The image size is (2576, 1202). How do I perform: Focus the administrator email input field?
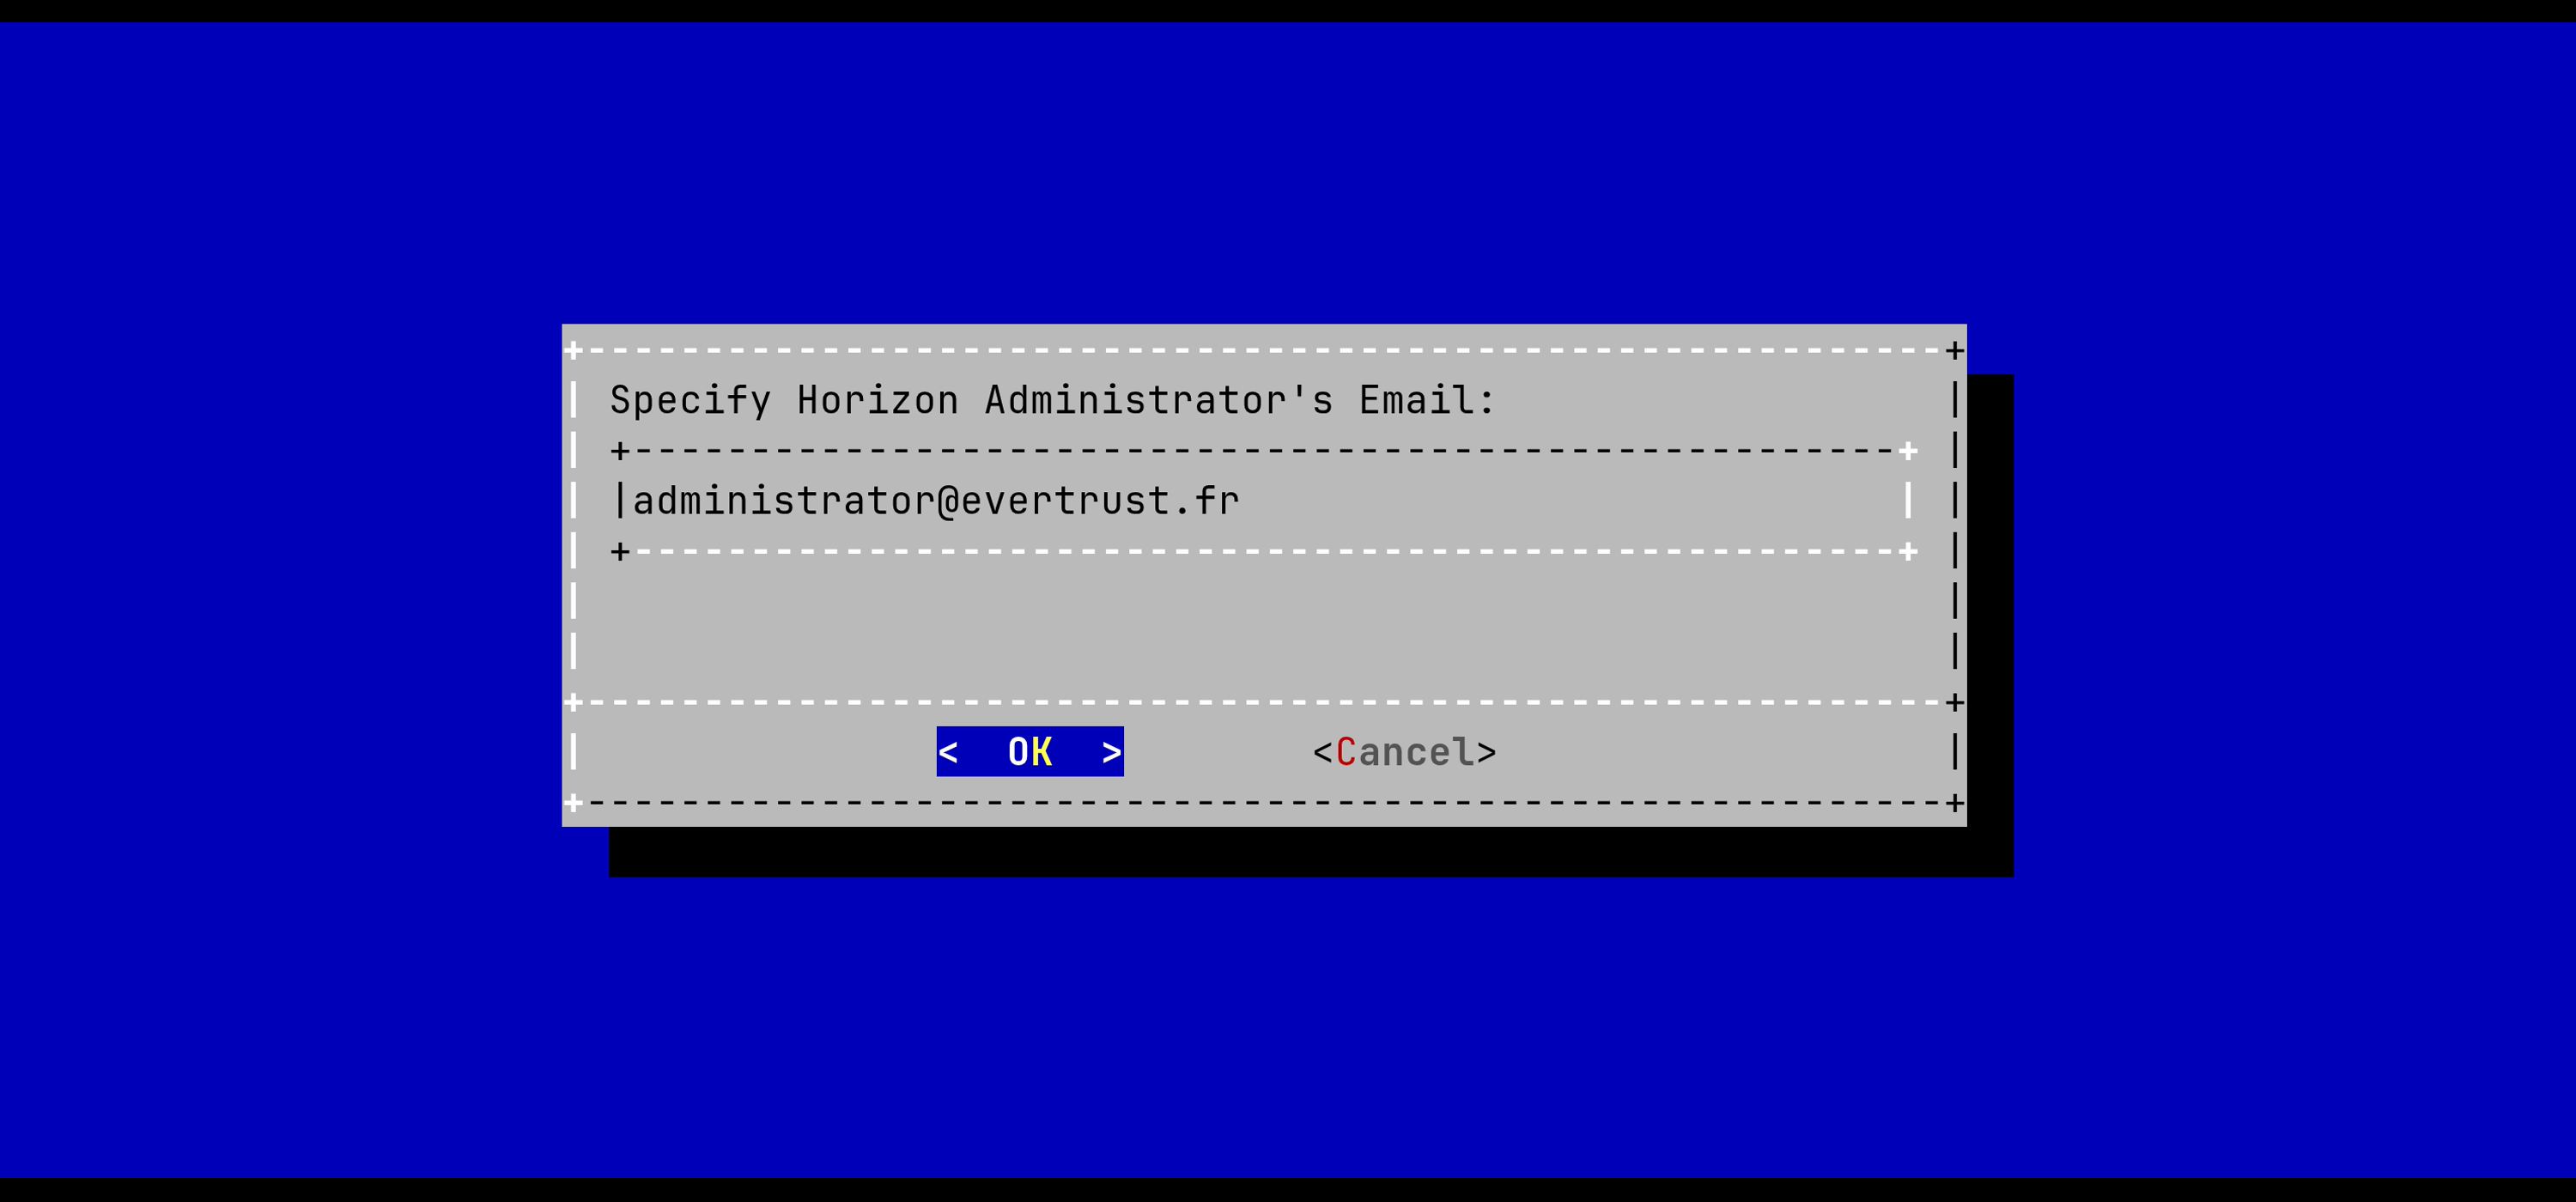[x=1264, y=500]
